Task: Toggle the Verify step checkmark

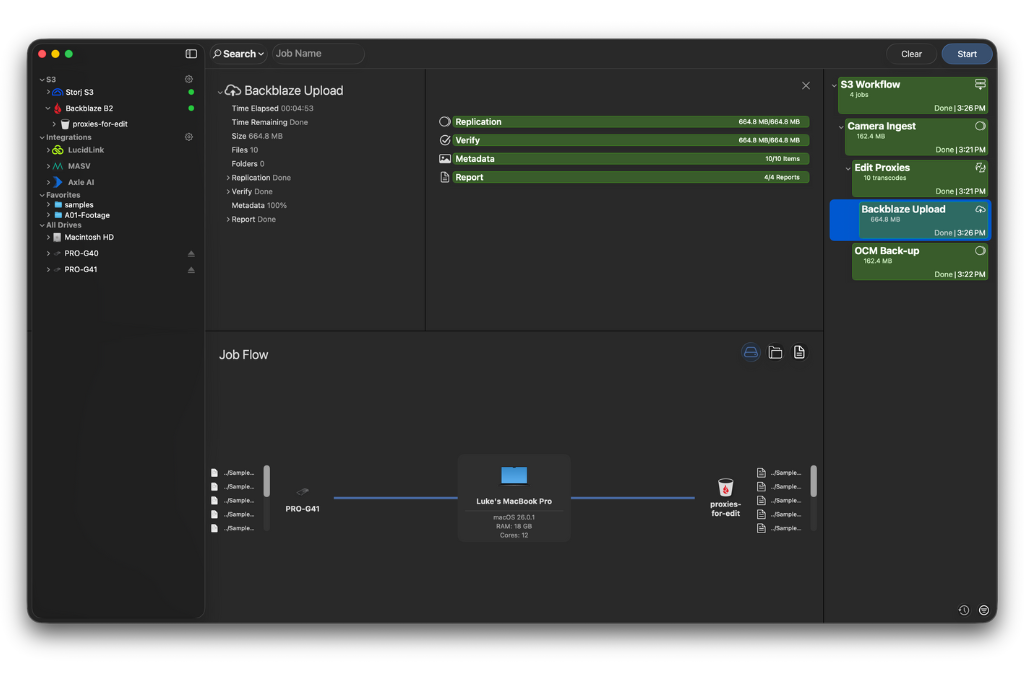Action: 444,140
